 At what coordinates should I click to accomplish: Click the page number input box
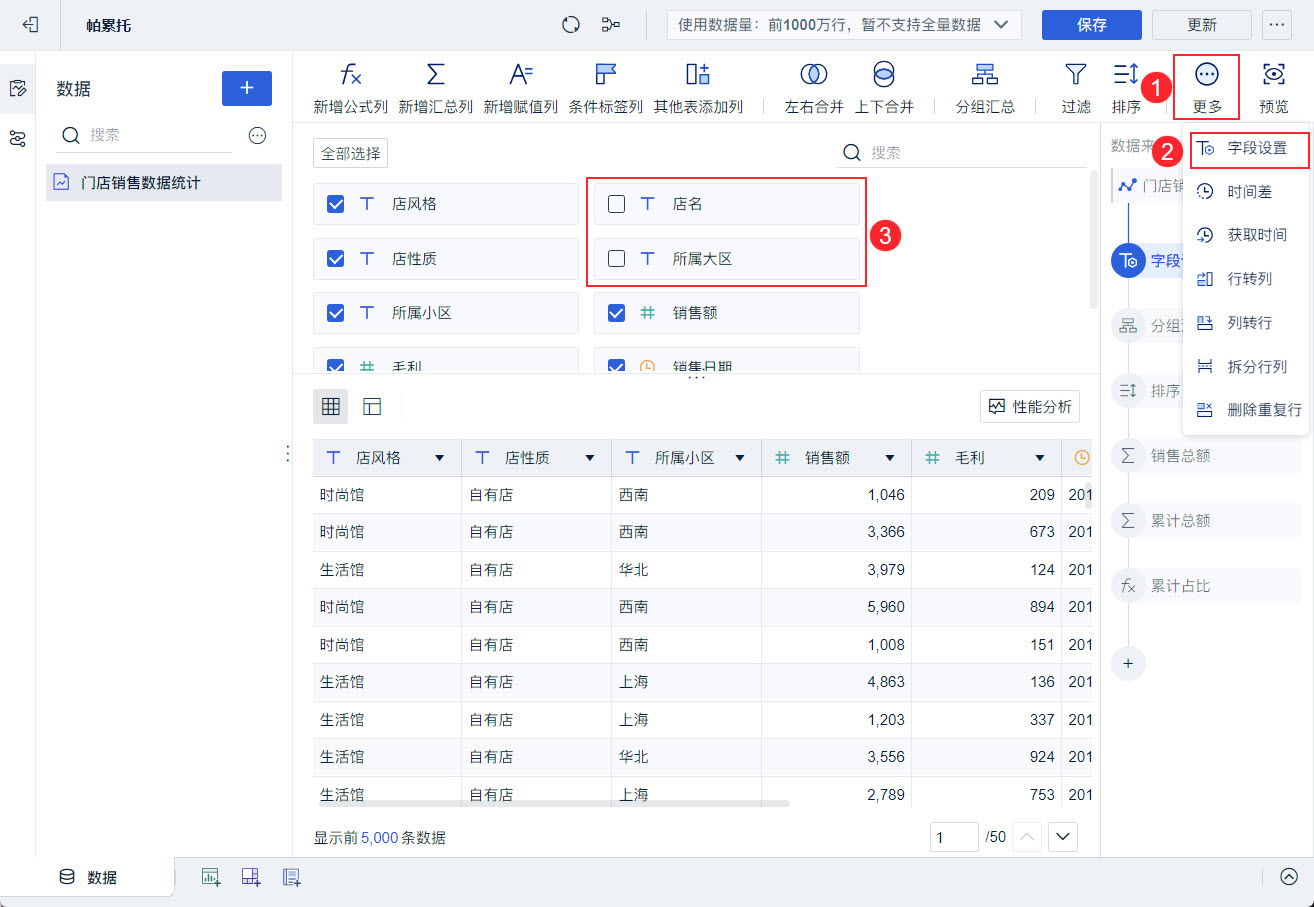(x=954, y=837)
